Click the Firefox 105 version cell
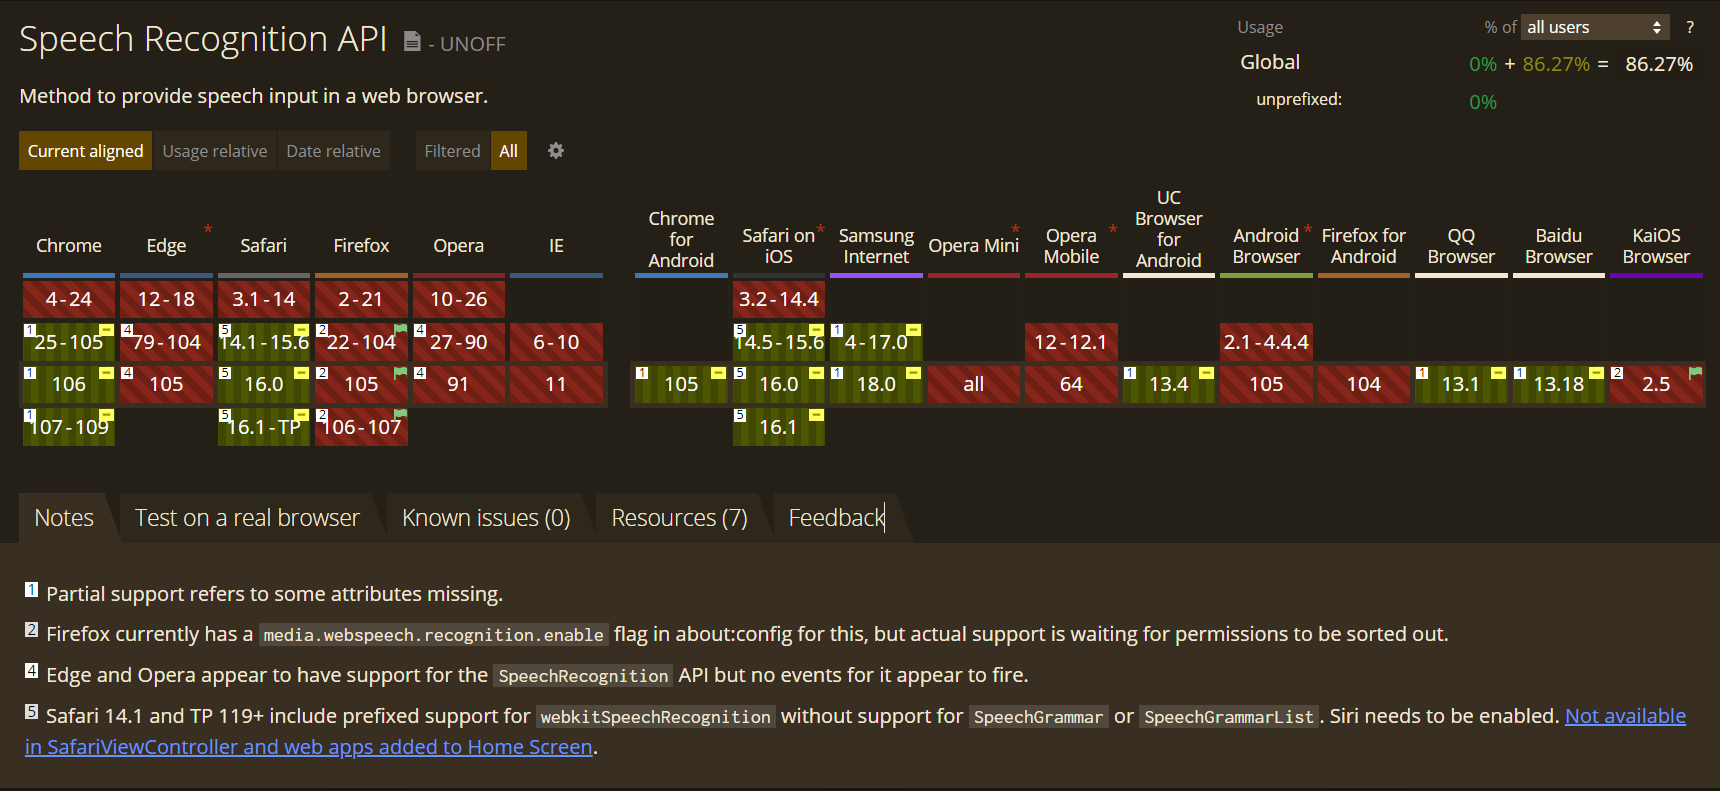This screenshot has height=791, width=1720. 361,384
